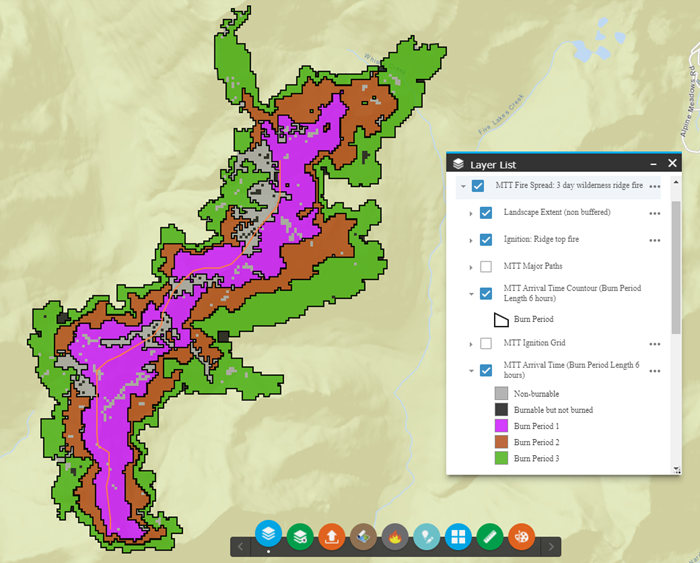
Task: Collapse the MTT Fire Spread group layer
Action: click(x=462, y=186)
